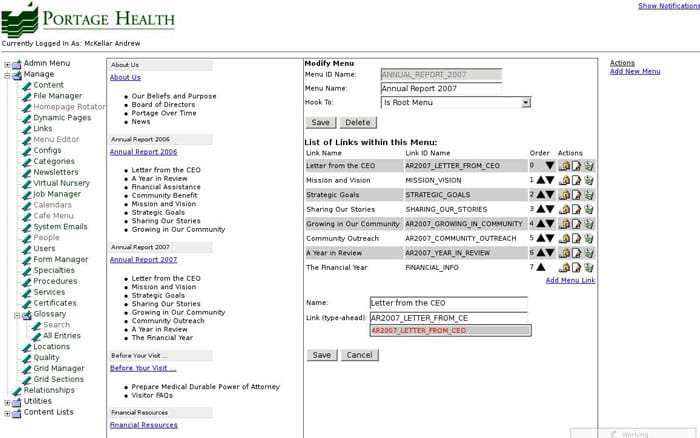Move Letter from the CEO down in order

tap(550, 166)
